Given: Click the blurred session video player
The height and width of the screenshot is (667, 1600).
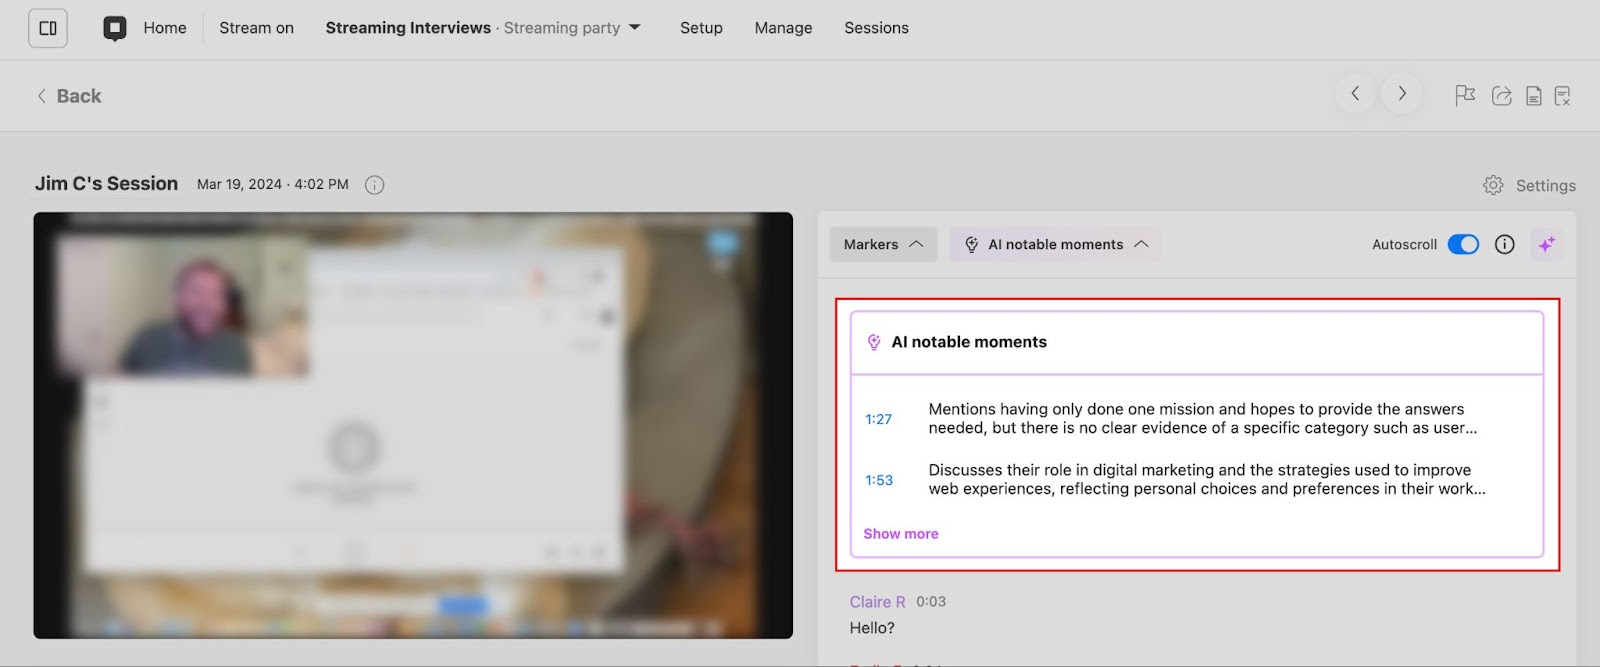Looking at the screenshot, I should click(413, 425).
